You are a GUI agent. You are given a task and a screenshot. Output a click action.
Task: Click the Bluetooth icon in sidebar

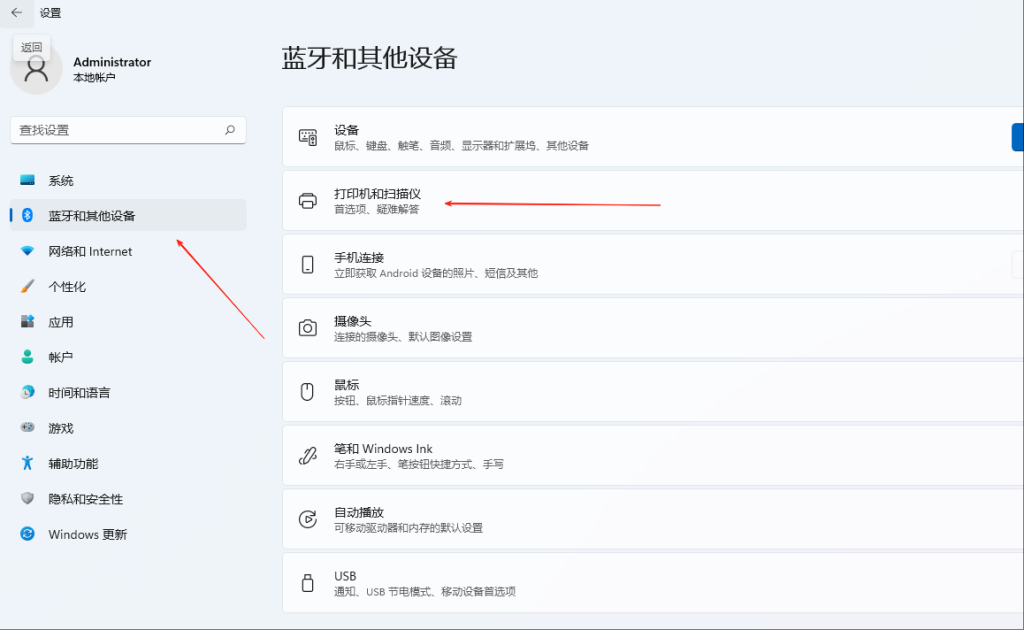tap(27, 215)
